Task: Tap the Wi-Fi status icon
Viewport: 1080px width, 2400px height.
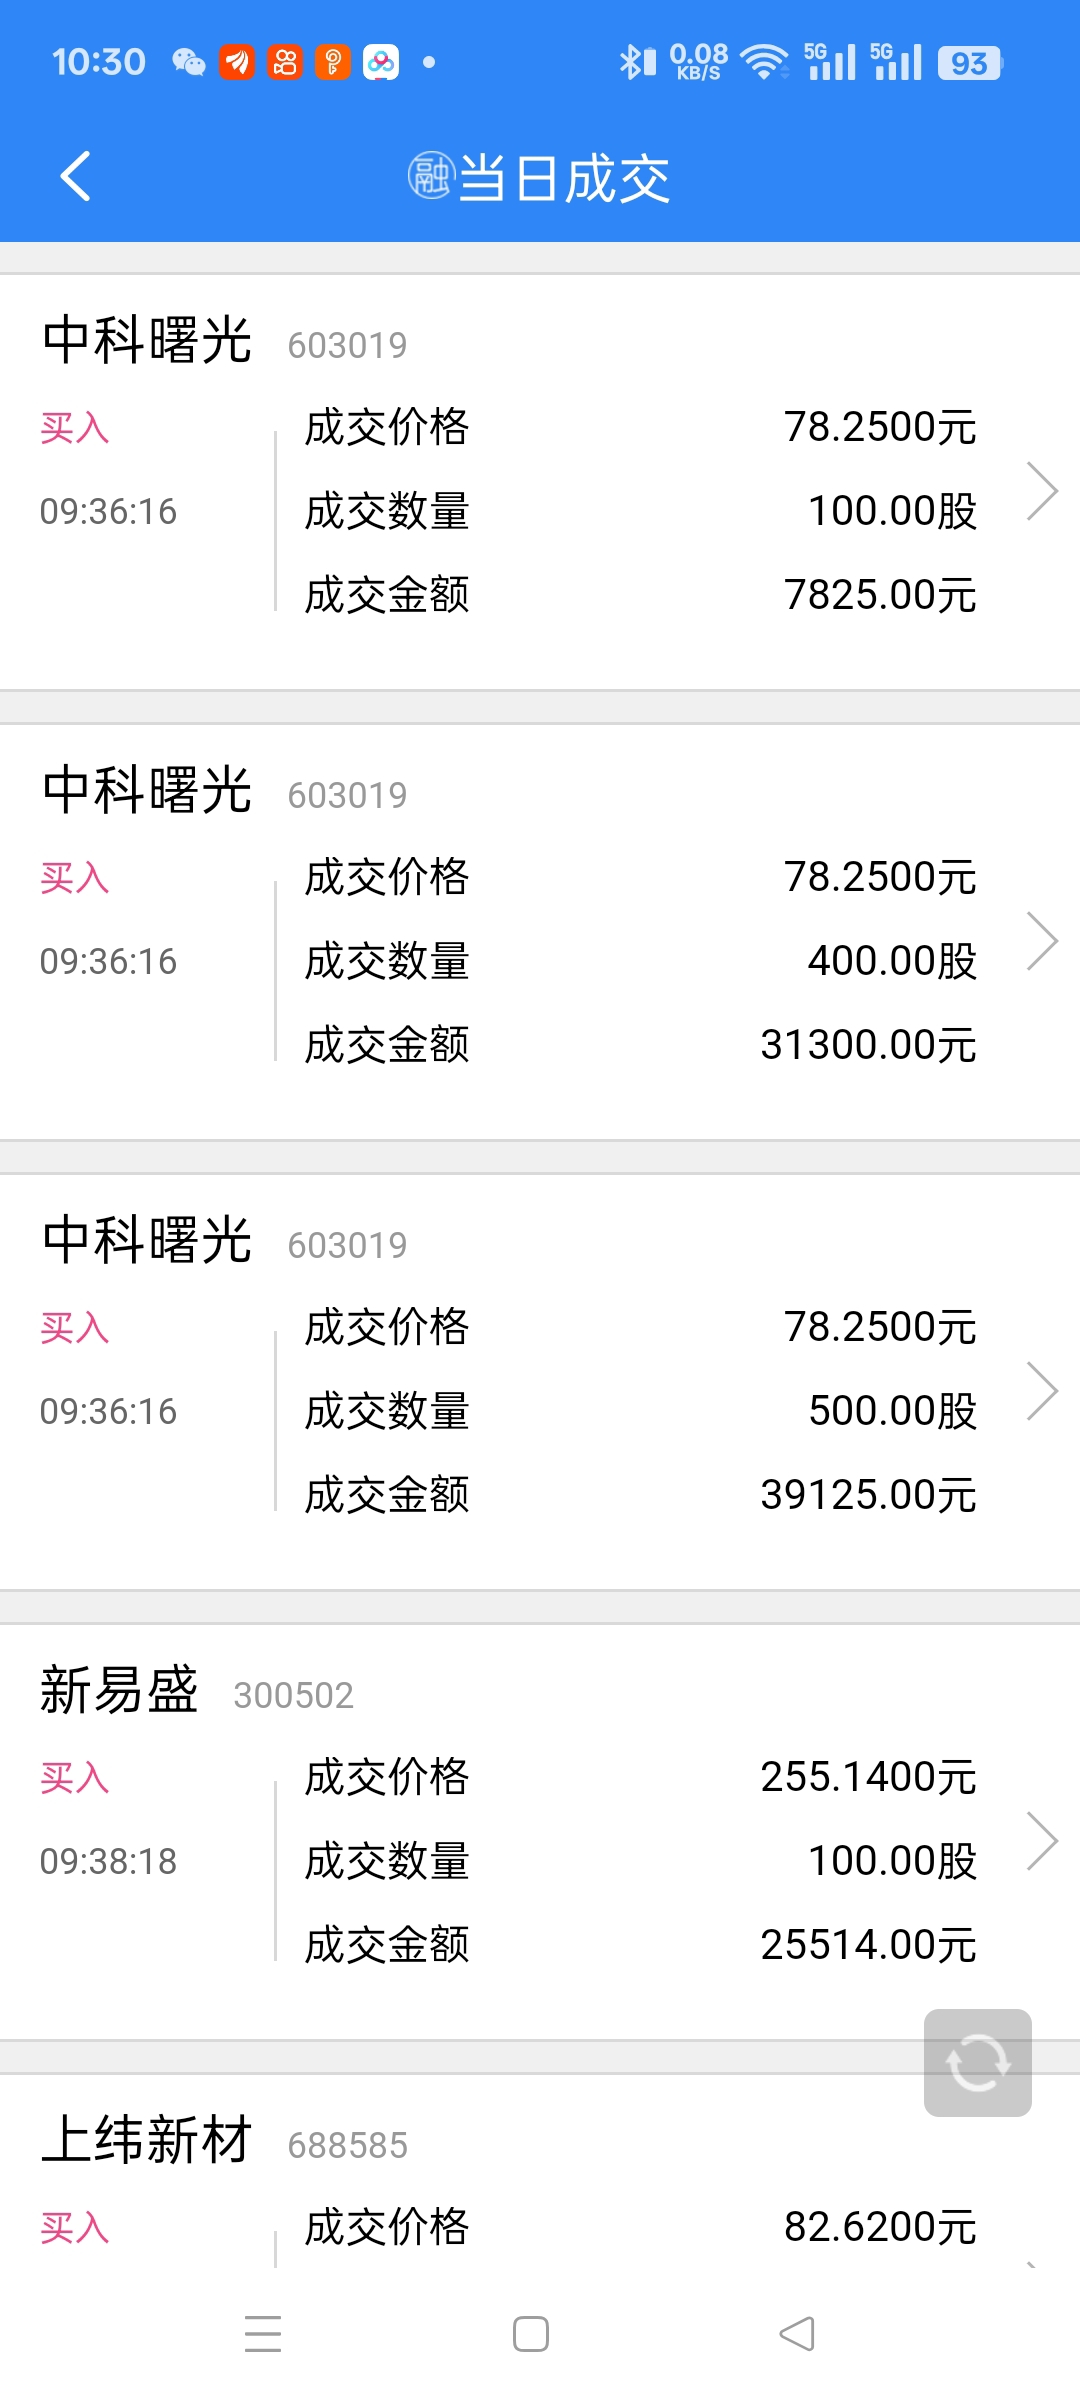Action: (x=764, y=62)
